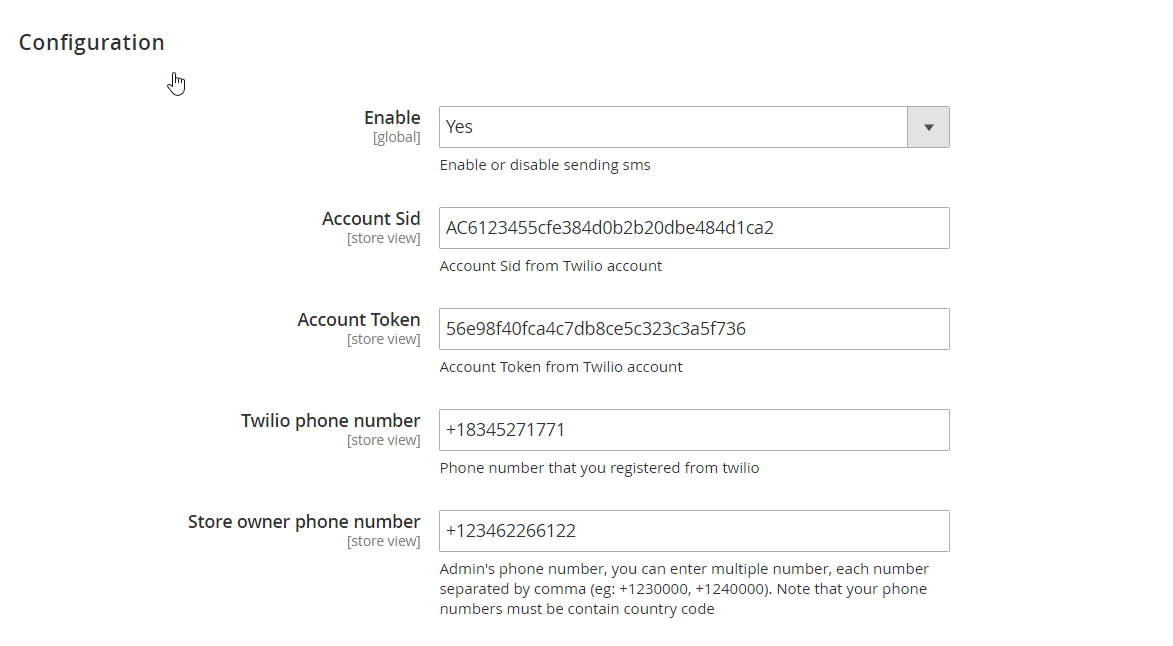Focus the Store owner phone number field
The image size is (1173, 646).
pos(694,531)
